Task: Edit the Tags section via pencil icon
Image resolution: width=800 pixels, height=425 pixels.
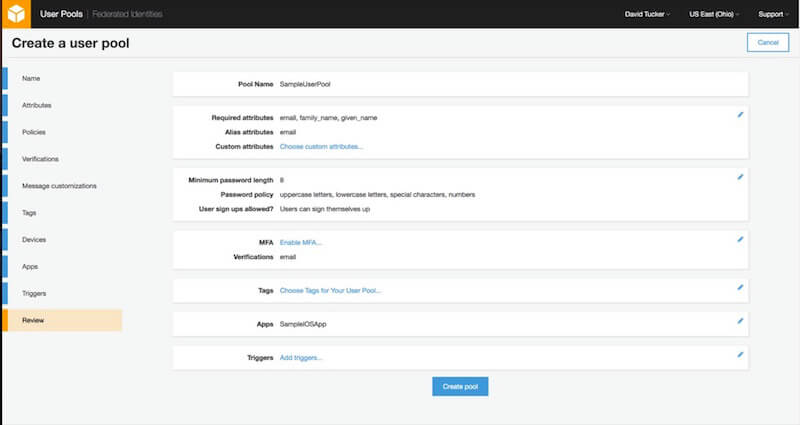Action: (x=740, y=287)
